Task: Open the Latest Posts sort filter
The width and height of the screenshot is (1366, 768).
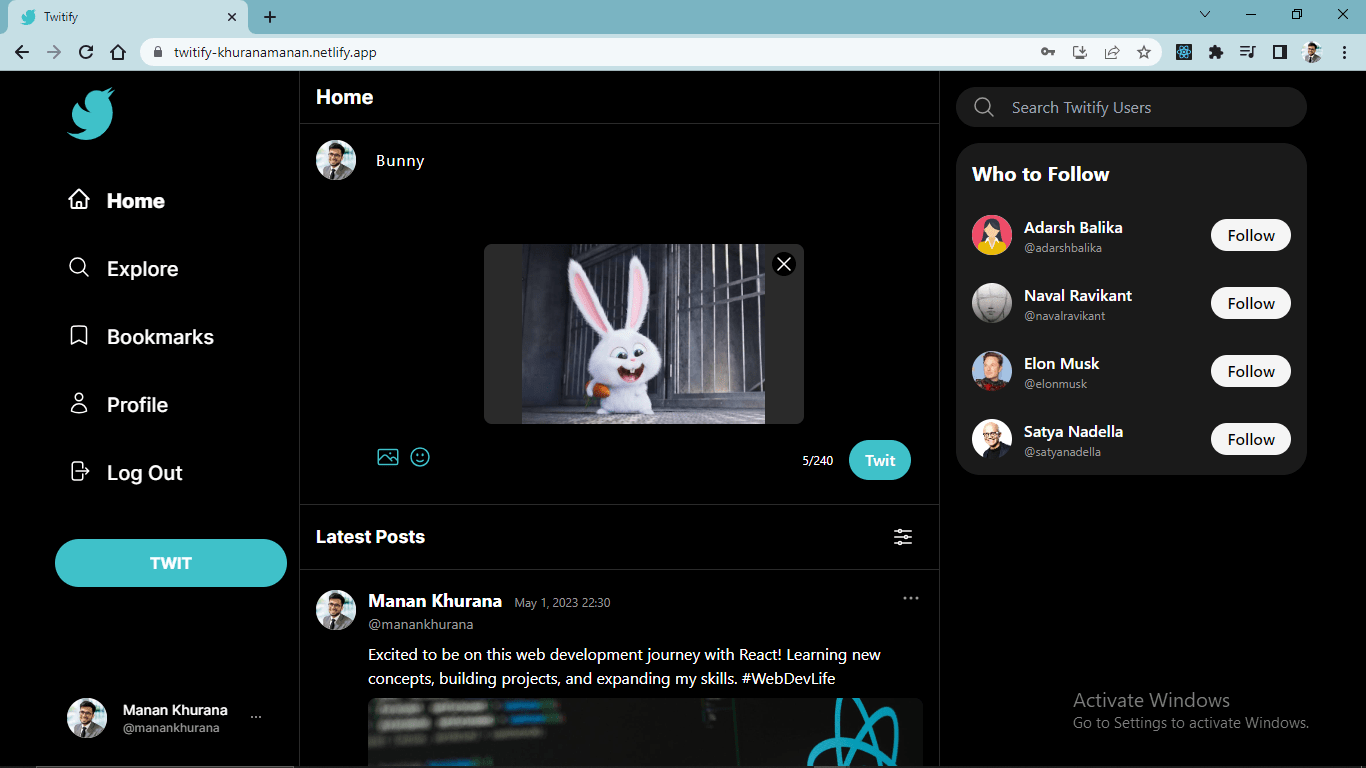Action: pos(903,537)
